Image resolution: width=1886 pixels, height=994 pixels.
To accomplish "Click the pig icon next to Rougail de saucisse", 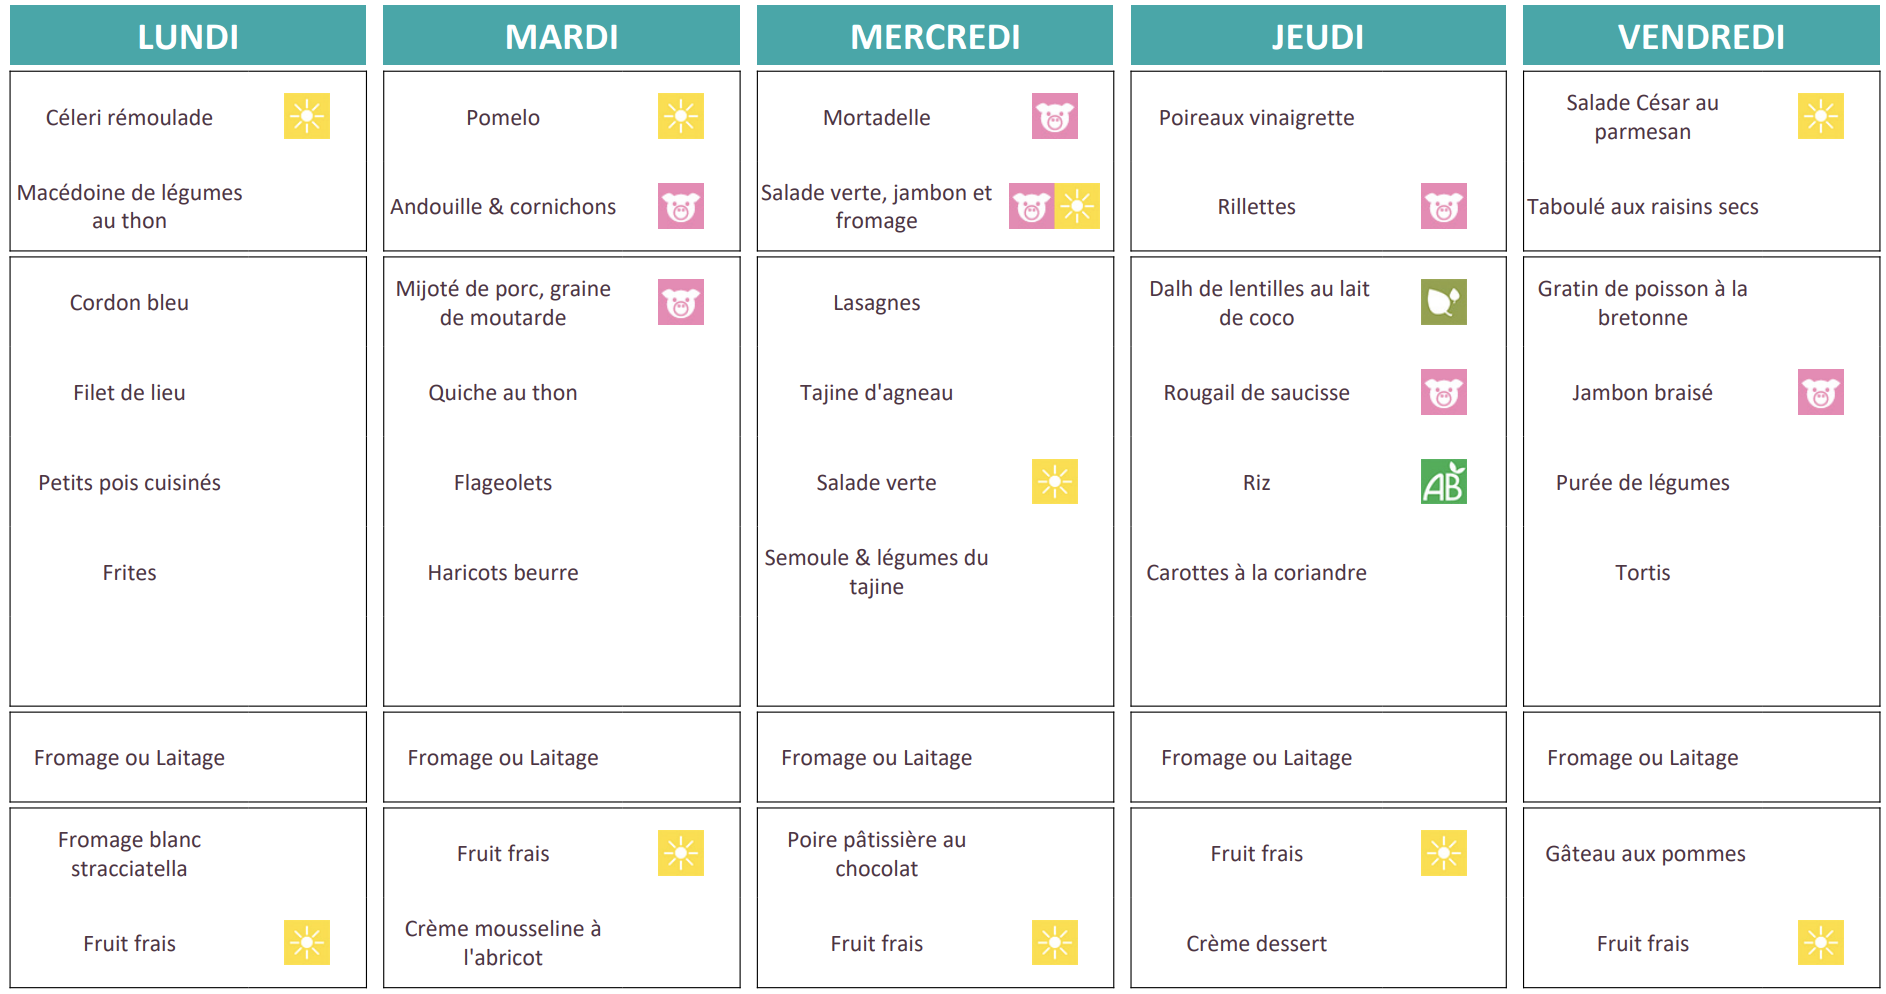I will (x=1443, y=392).
